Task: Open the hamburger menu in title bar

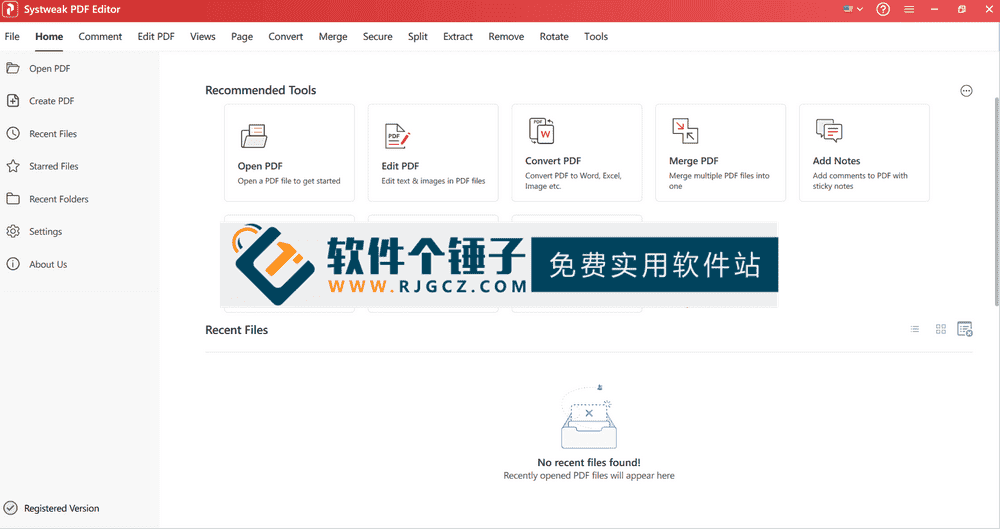Action: [x=909, y=9]
